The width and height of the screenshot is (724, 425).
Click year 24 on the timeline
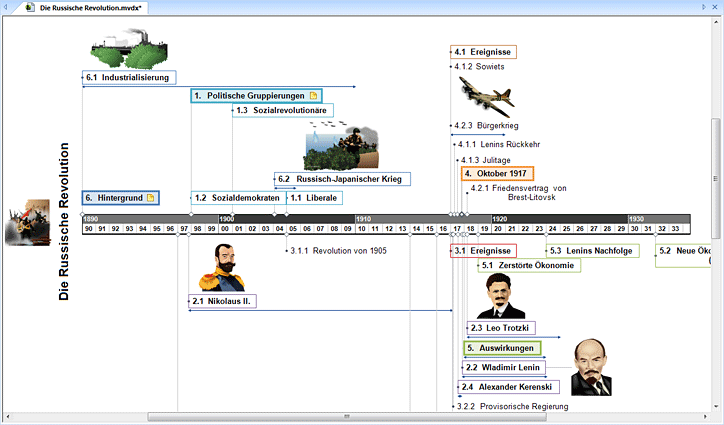pyautogui.click(x=552, y=229)
